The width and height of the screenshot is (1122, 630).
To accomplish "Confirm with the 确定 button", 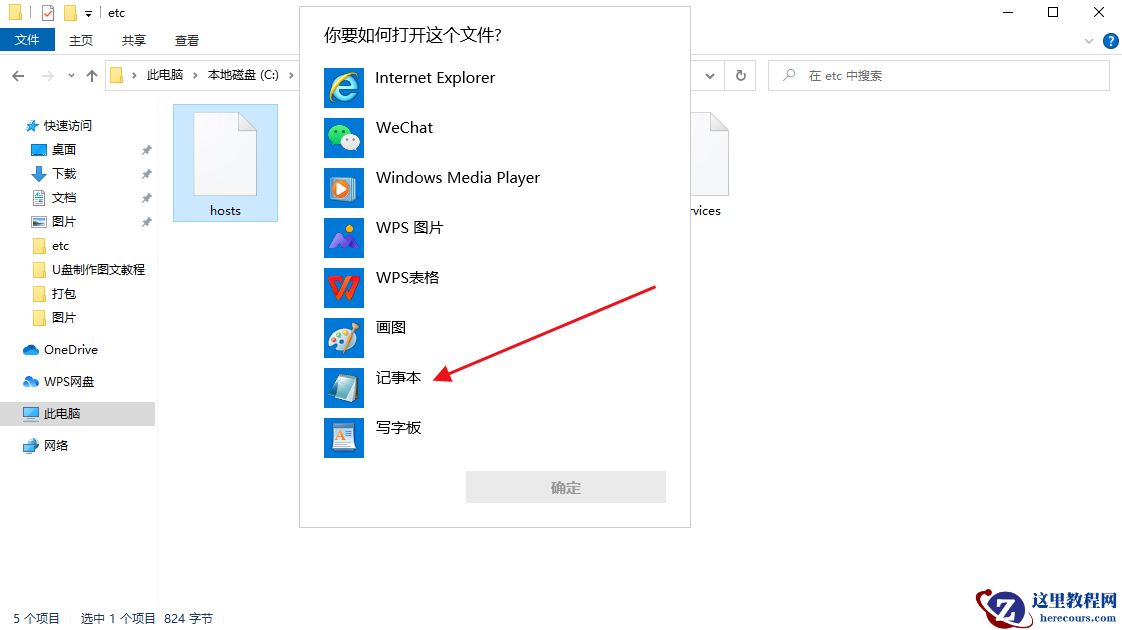I will [x=565, y=487].
